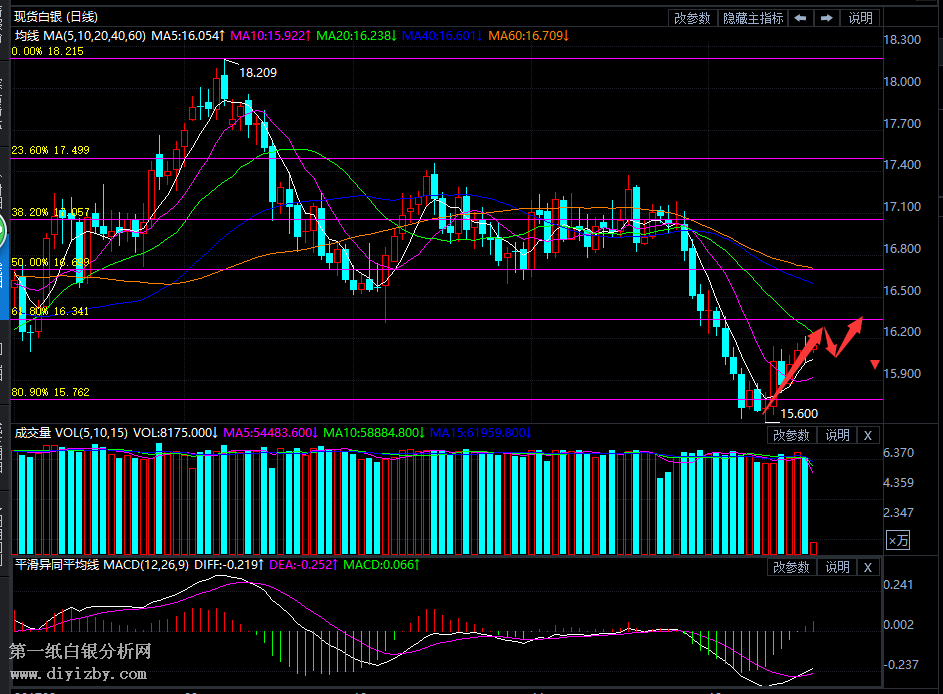943x694 pixels.
Task: Click 说明 in the main chart header
Action: [860, 18]
